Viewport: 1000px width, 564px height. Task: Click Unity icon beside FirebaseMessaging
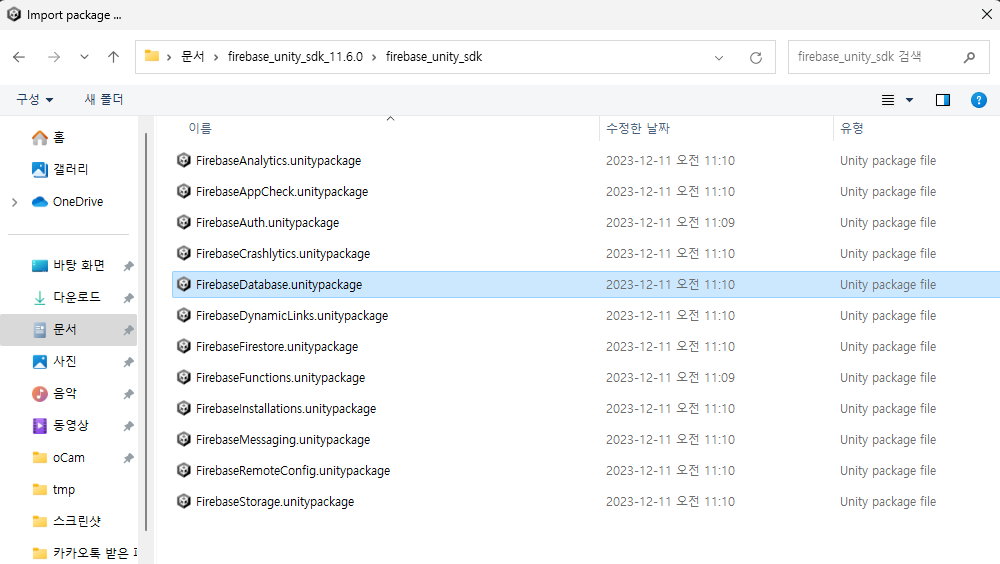click(184, 439)
